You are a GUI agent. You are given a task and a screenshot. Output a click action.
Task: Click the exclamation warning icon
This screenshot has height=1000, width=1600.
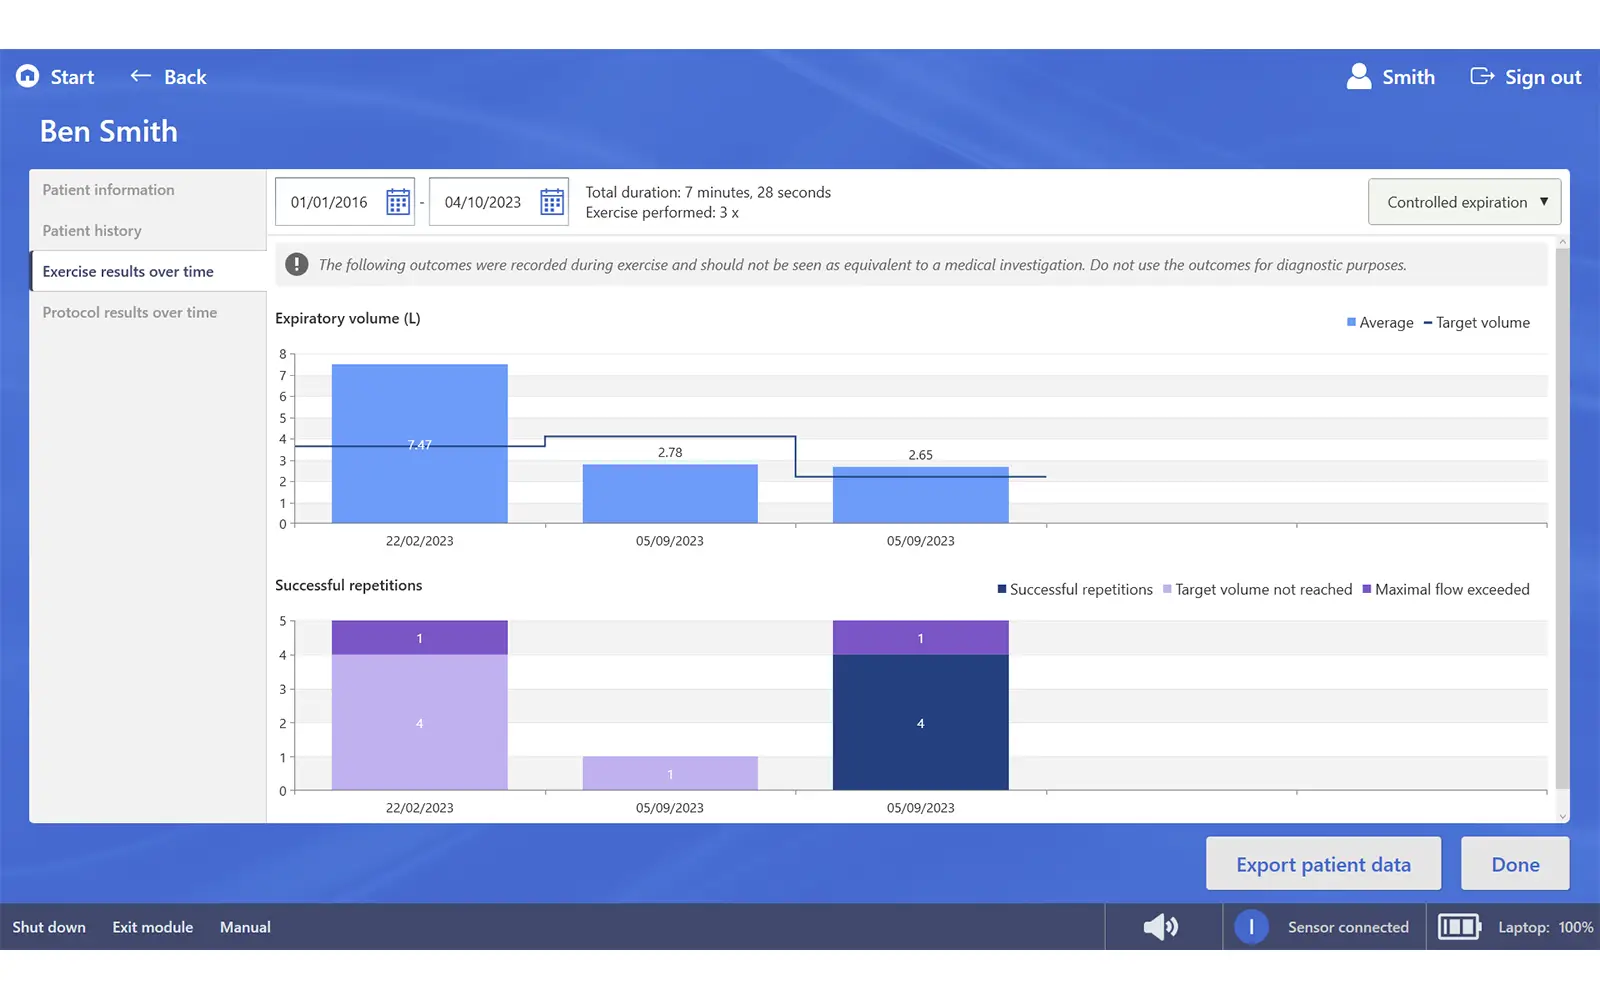point(297,264)
